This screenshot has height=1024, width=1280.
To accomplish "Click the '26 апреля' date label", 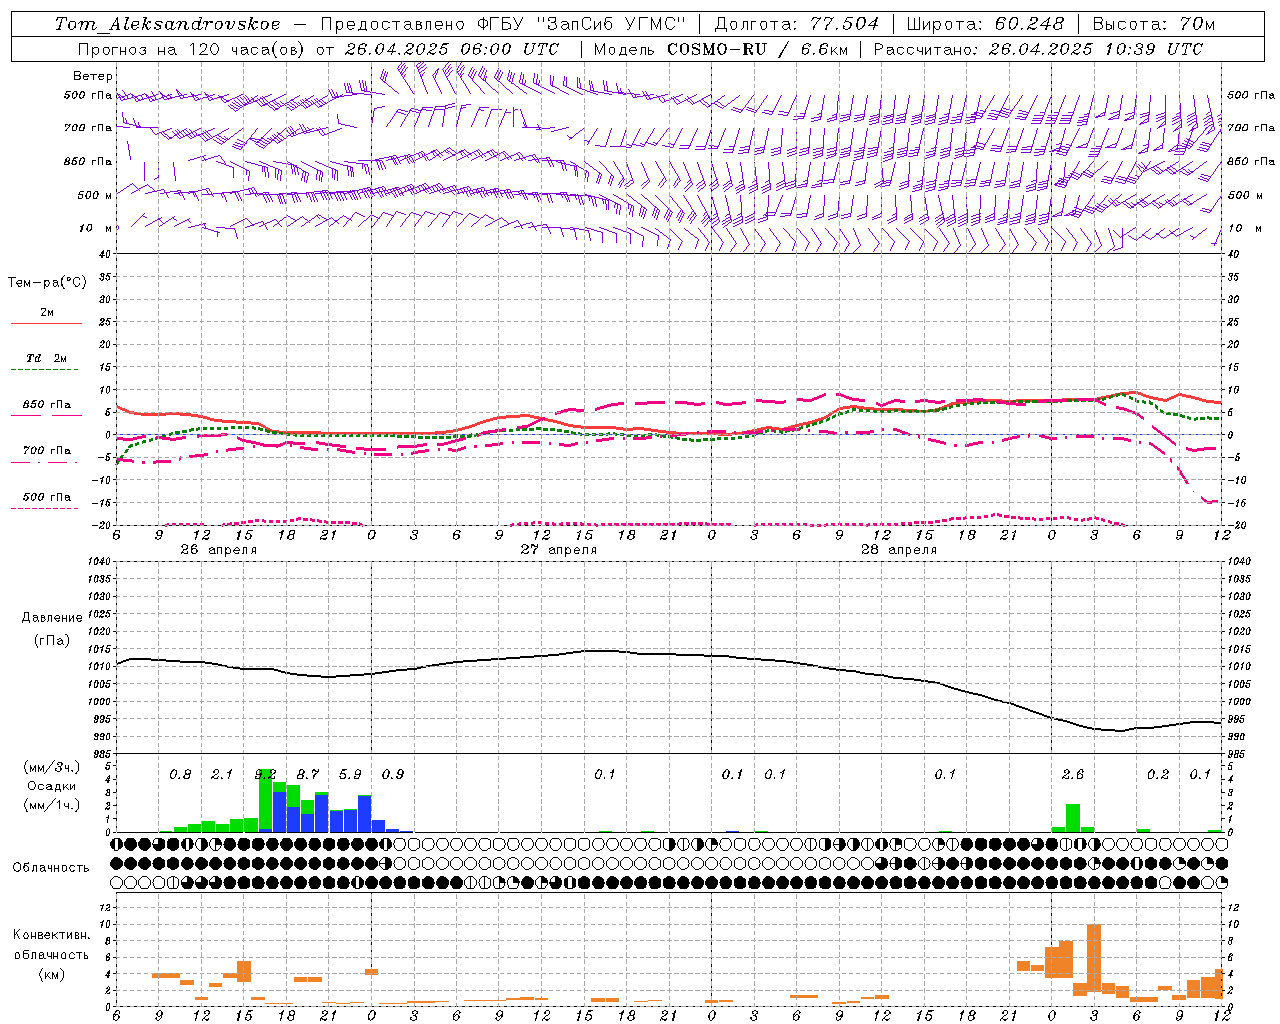I will [219, 550].
